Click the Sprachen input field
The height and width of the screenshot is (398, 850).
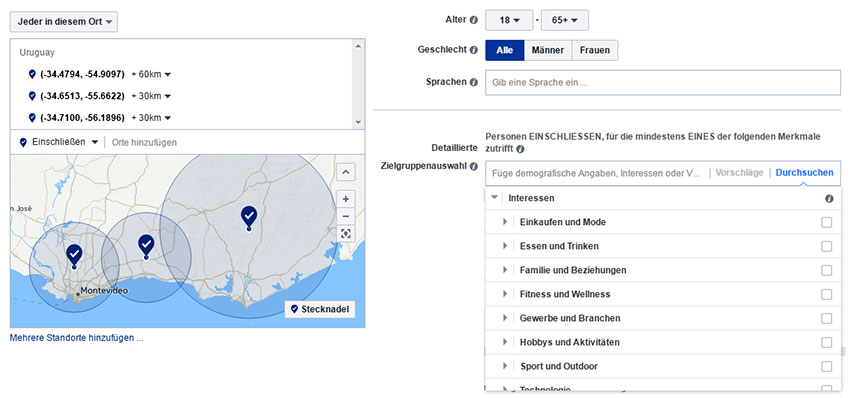[x=662, y=83]
